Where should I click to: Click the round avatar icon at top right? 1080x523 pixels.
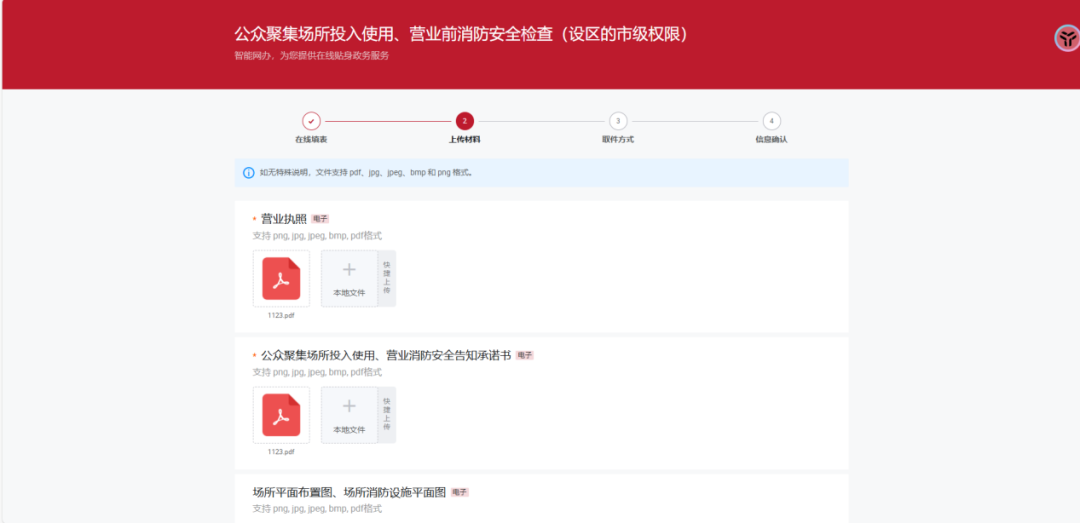[x=1067, y=39]
